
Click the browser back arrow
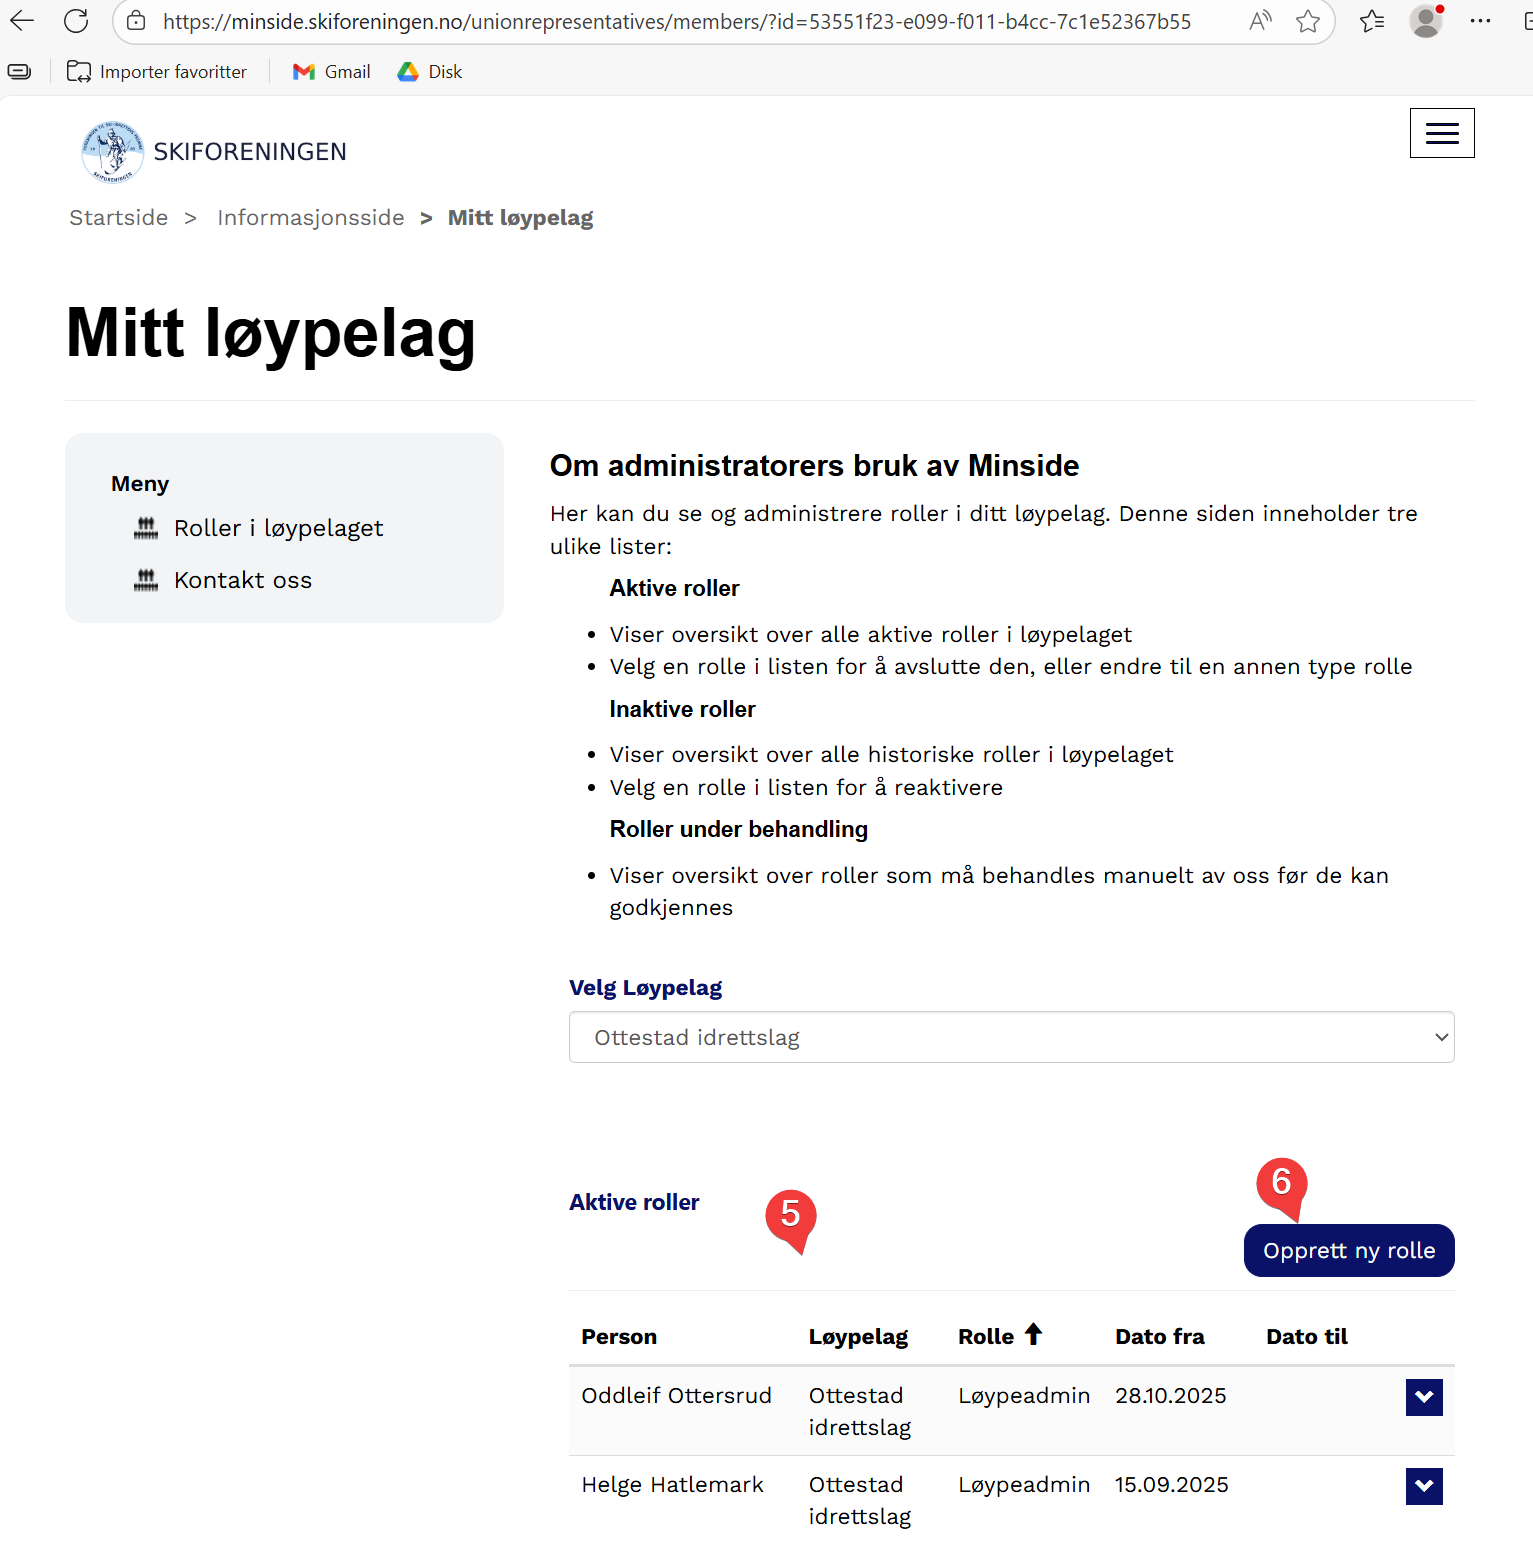point(22,21)
